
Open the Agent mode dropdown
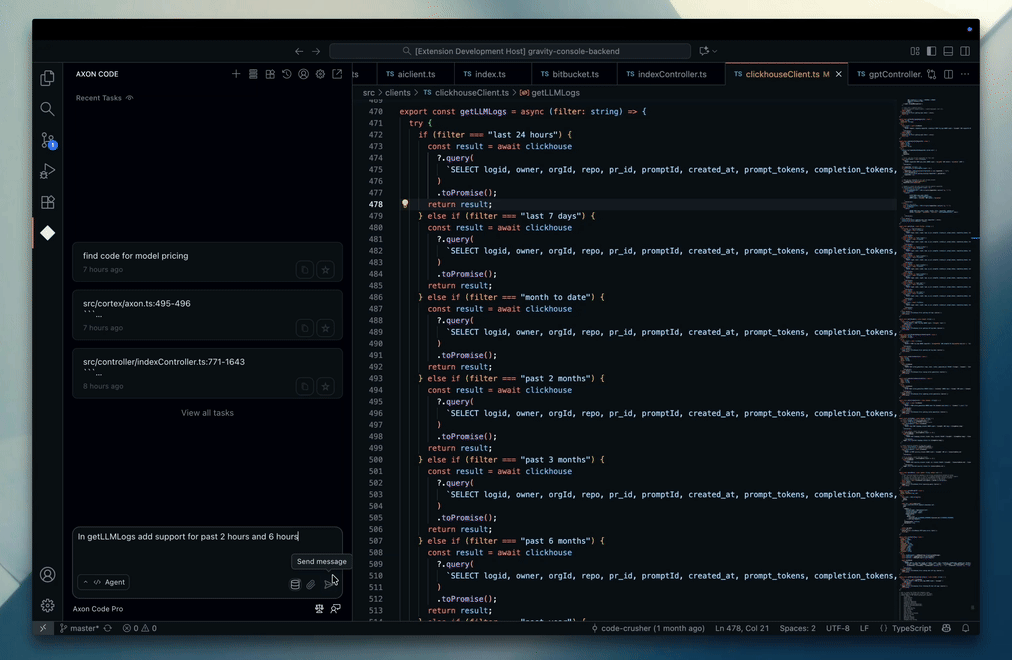(x=104, y=582)
